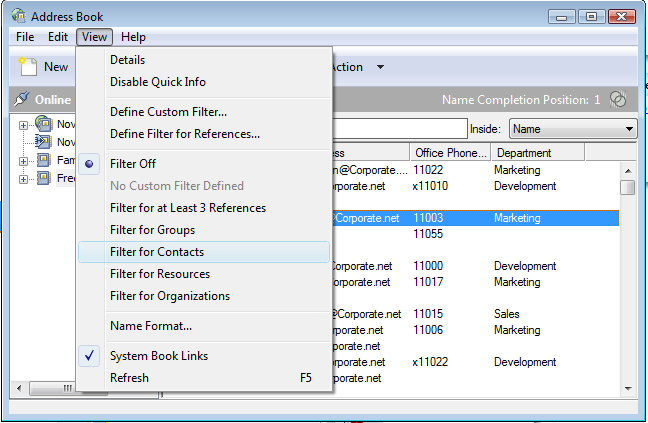This screenshot has height=423, width=648.
Task: Select the Sales department cell
Action: (507, 314)
